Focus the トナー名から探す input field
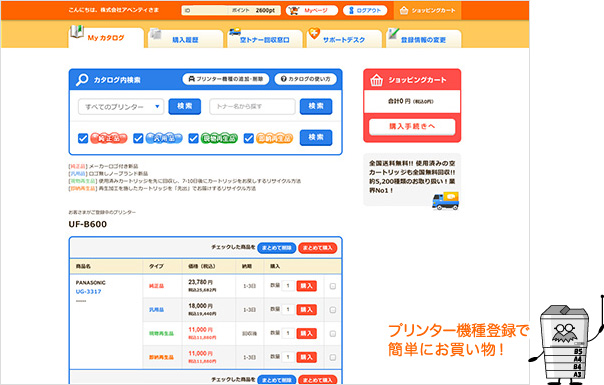The width and height of the screenshot is (604, 385). tap(252, 106)
